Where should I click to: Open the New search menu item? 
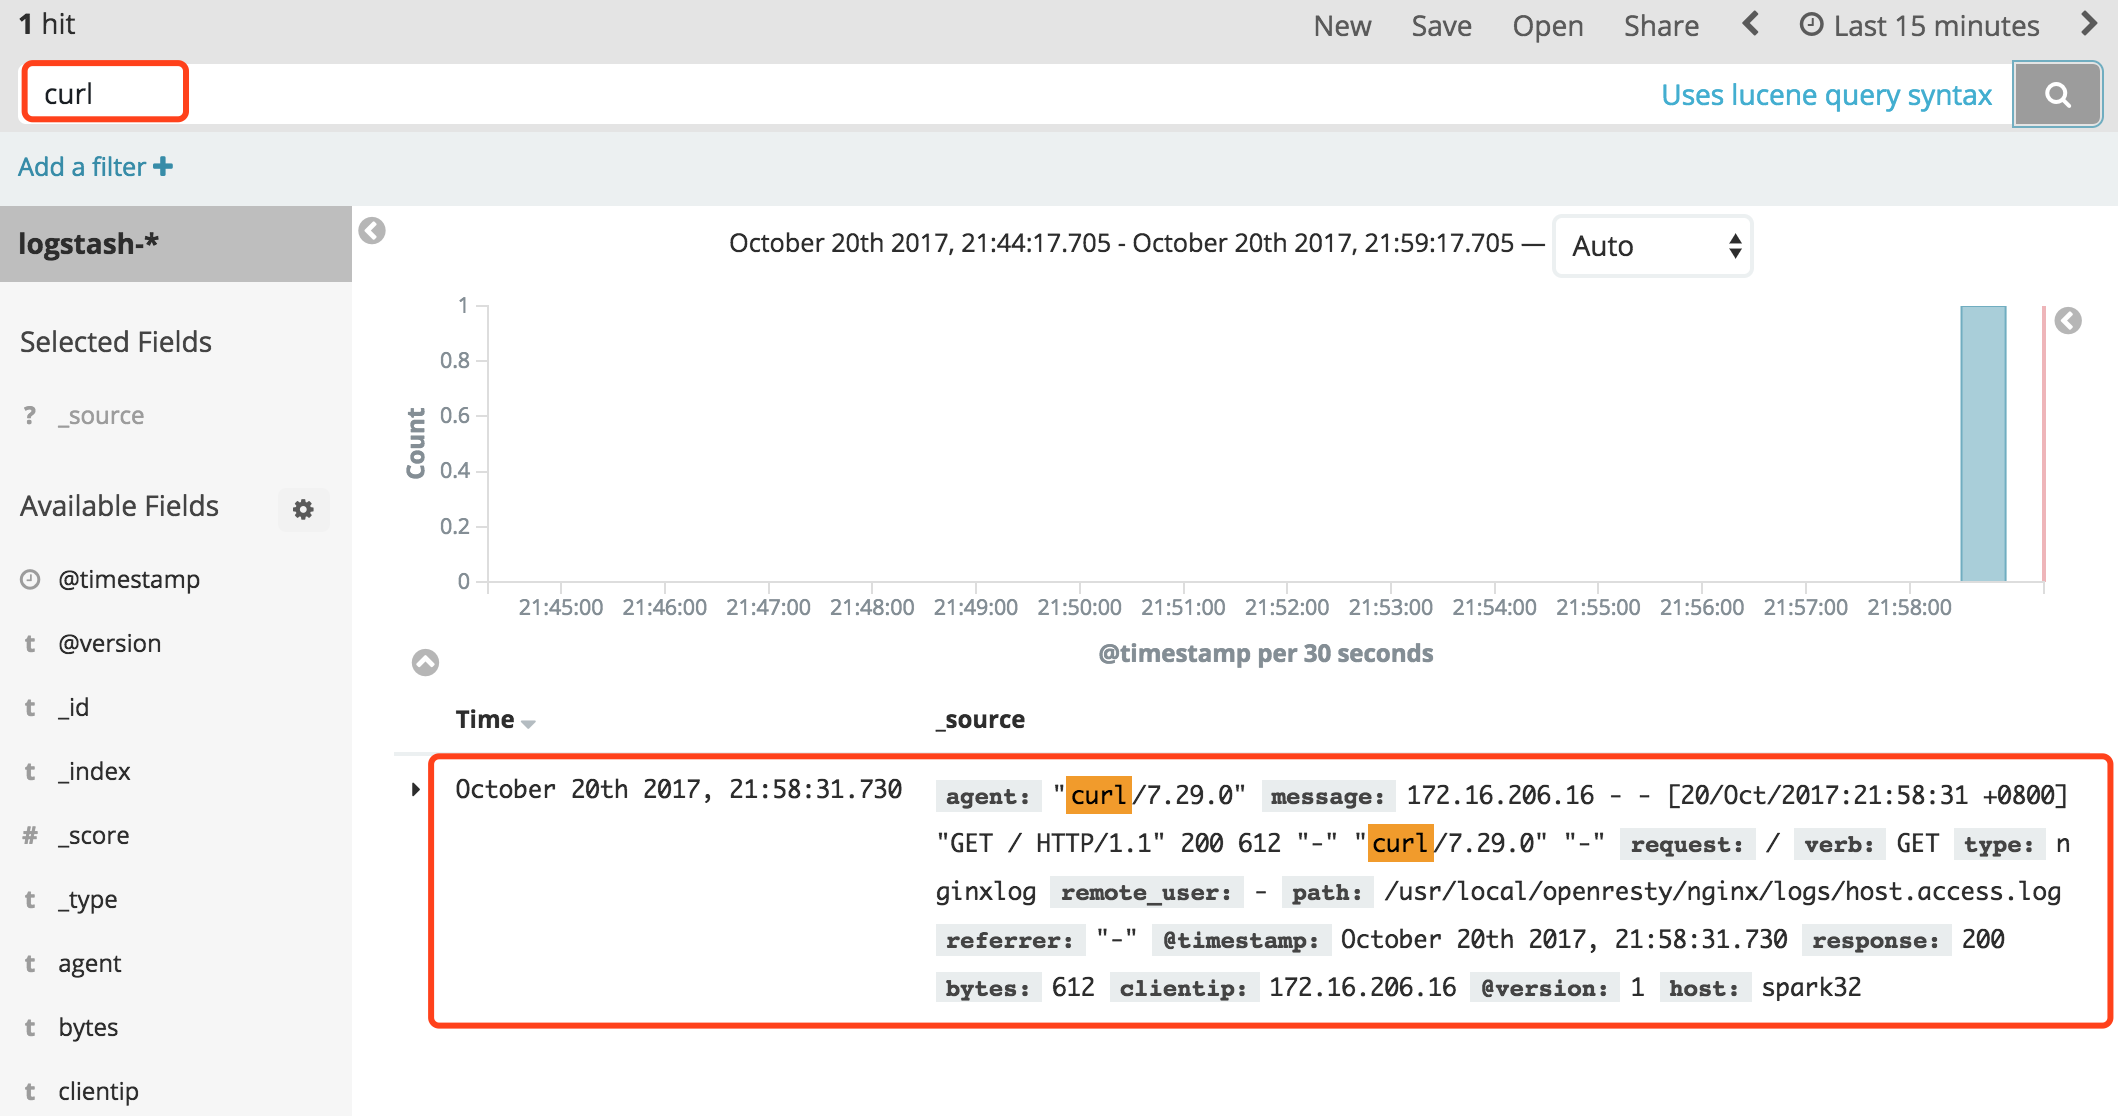(1342, 26)
